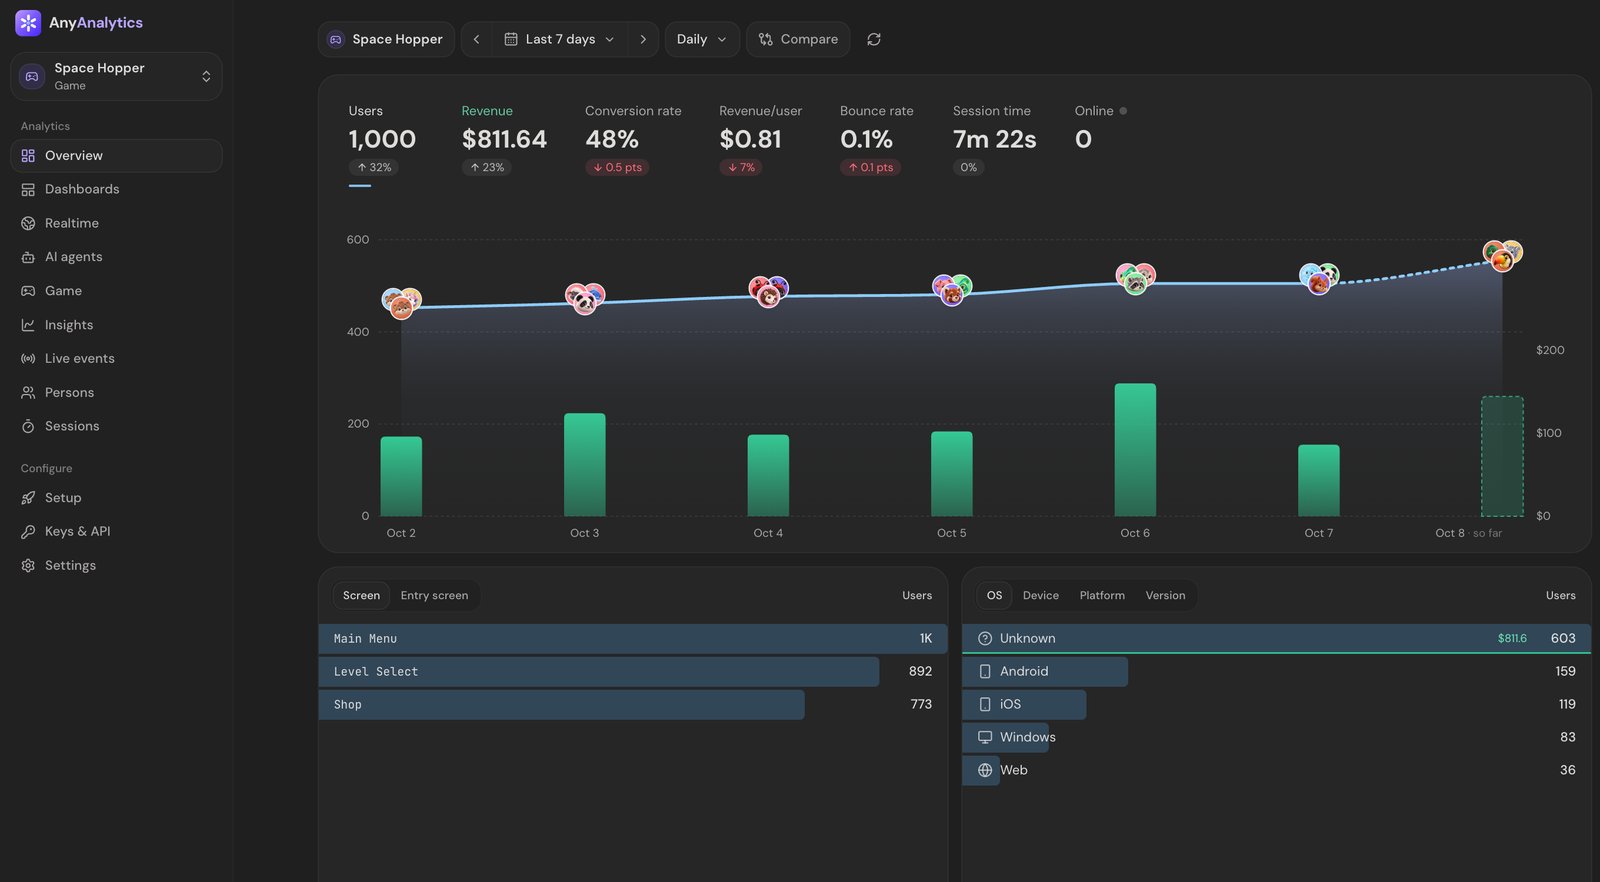Open the Last 7 days date dropdown

[560, 39]
